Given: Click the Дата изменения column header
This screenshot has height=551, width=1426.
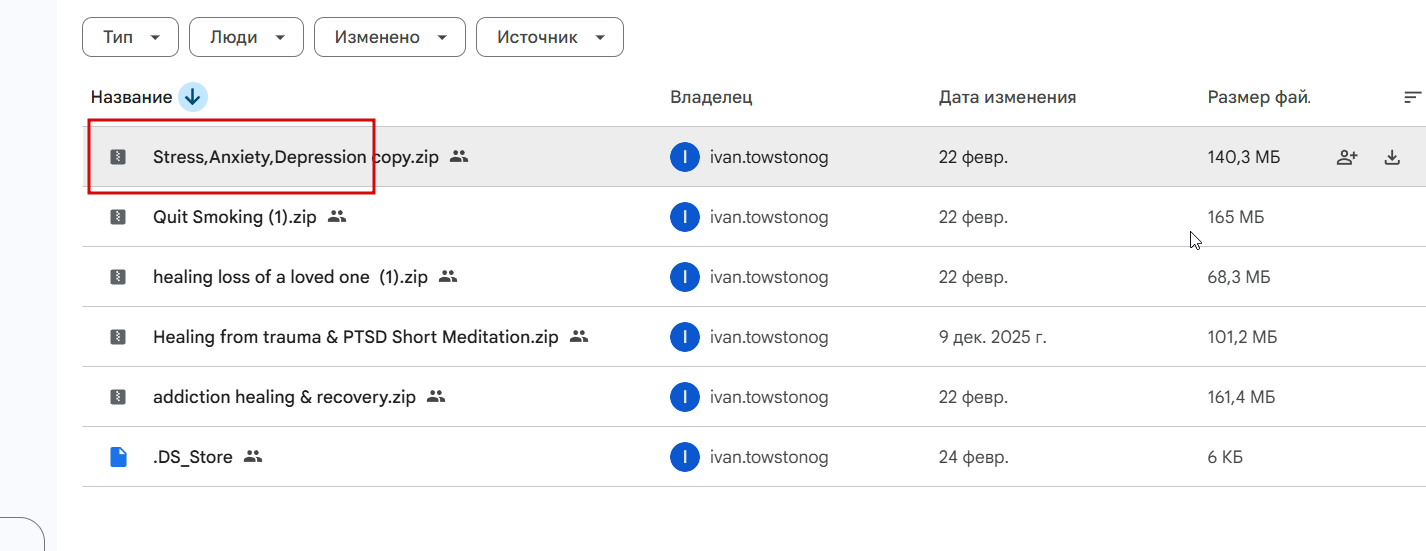Looking at the screenshot, I should tap(1007, 97).
